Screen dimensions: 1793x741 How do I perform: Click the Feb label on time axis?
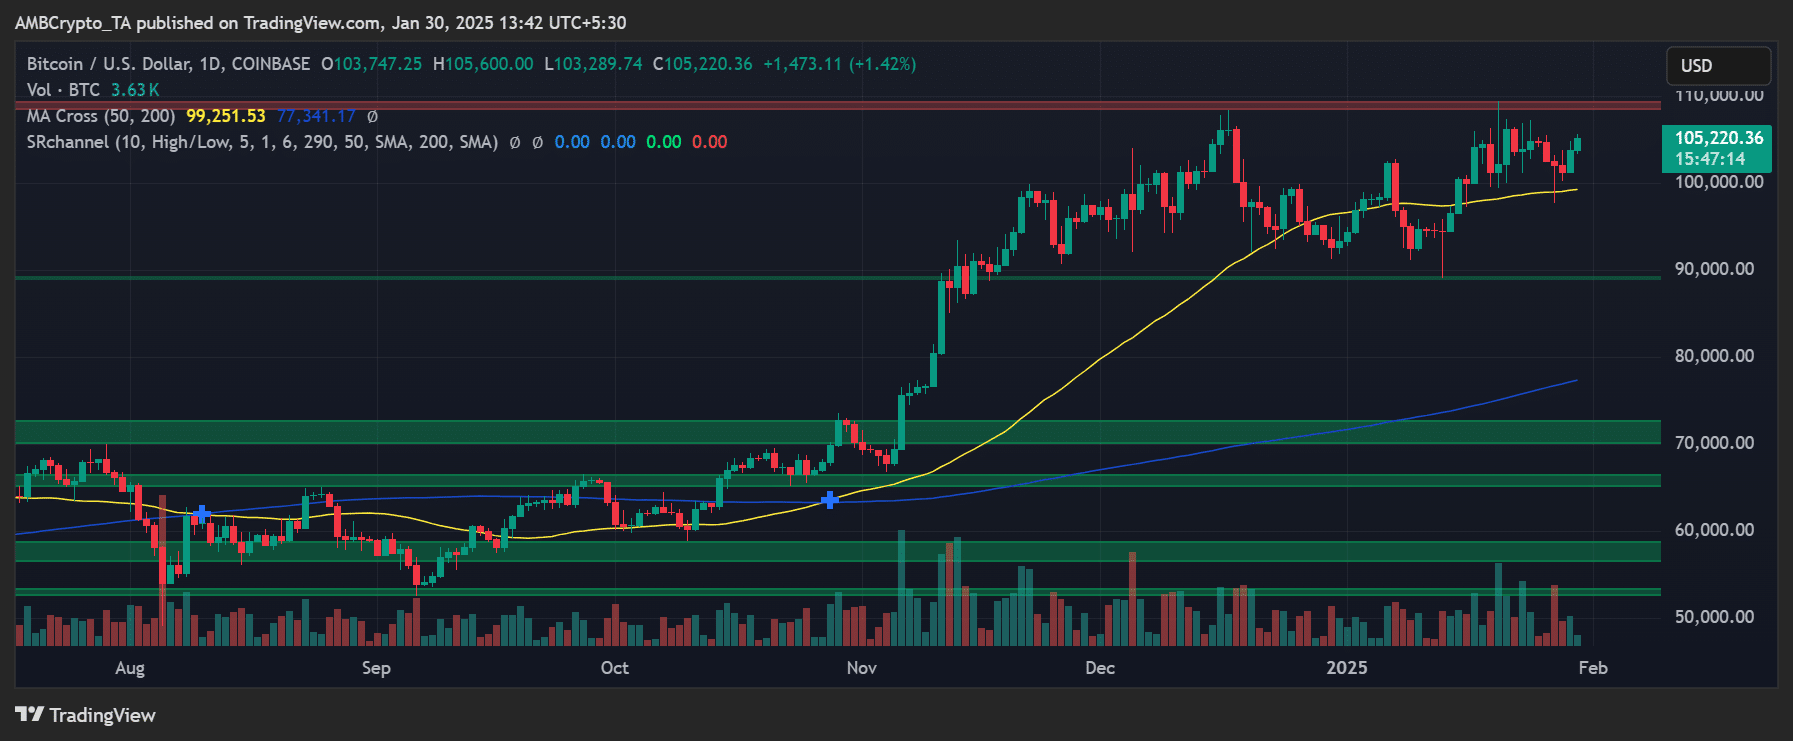click(x=1593, y=668)
